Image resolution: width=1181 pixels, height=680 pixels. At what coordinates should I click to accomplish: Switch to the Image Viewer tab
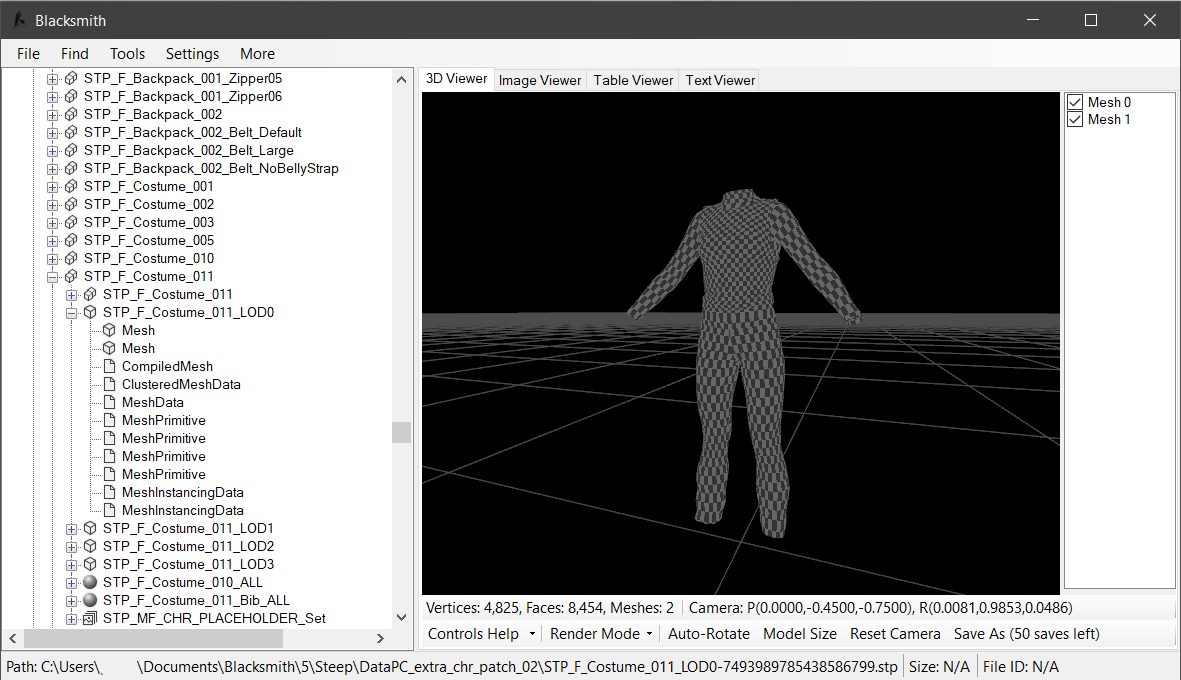(539, 80)
